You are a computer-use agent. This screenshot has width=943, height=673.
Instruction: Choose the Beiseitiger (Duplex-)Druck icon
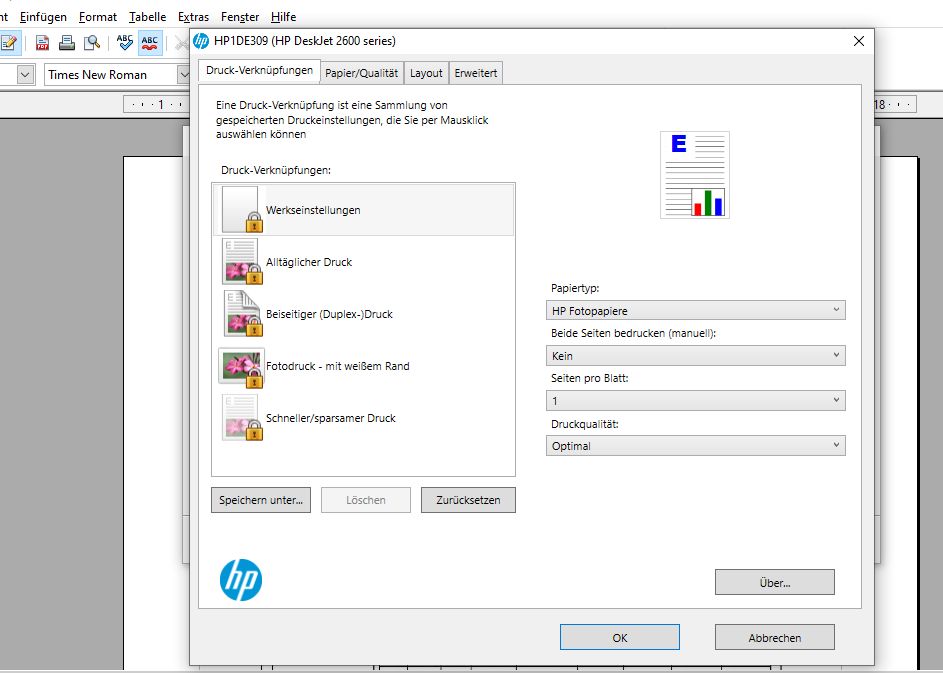242,313
